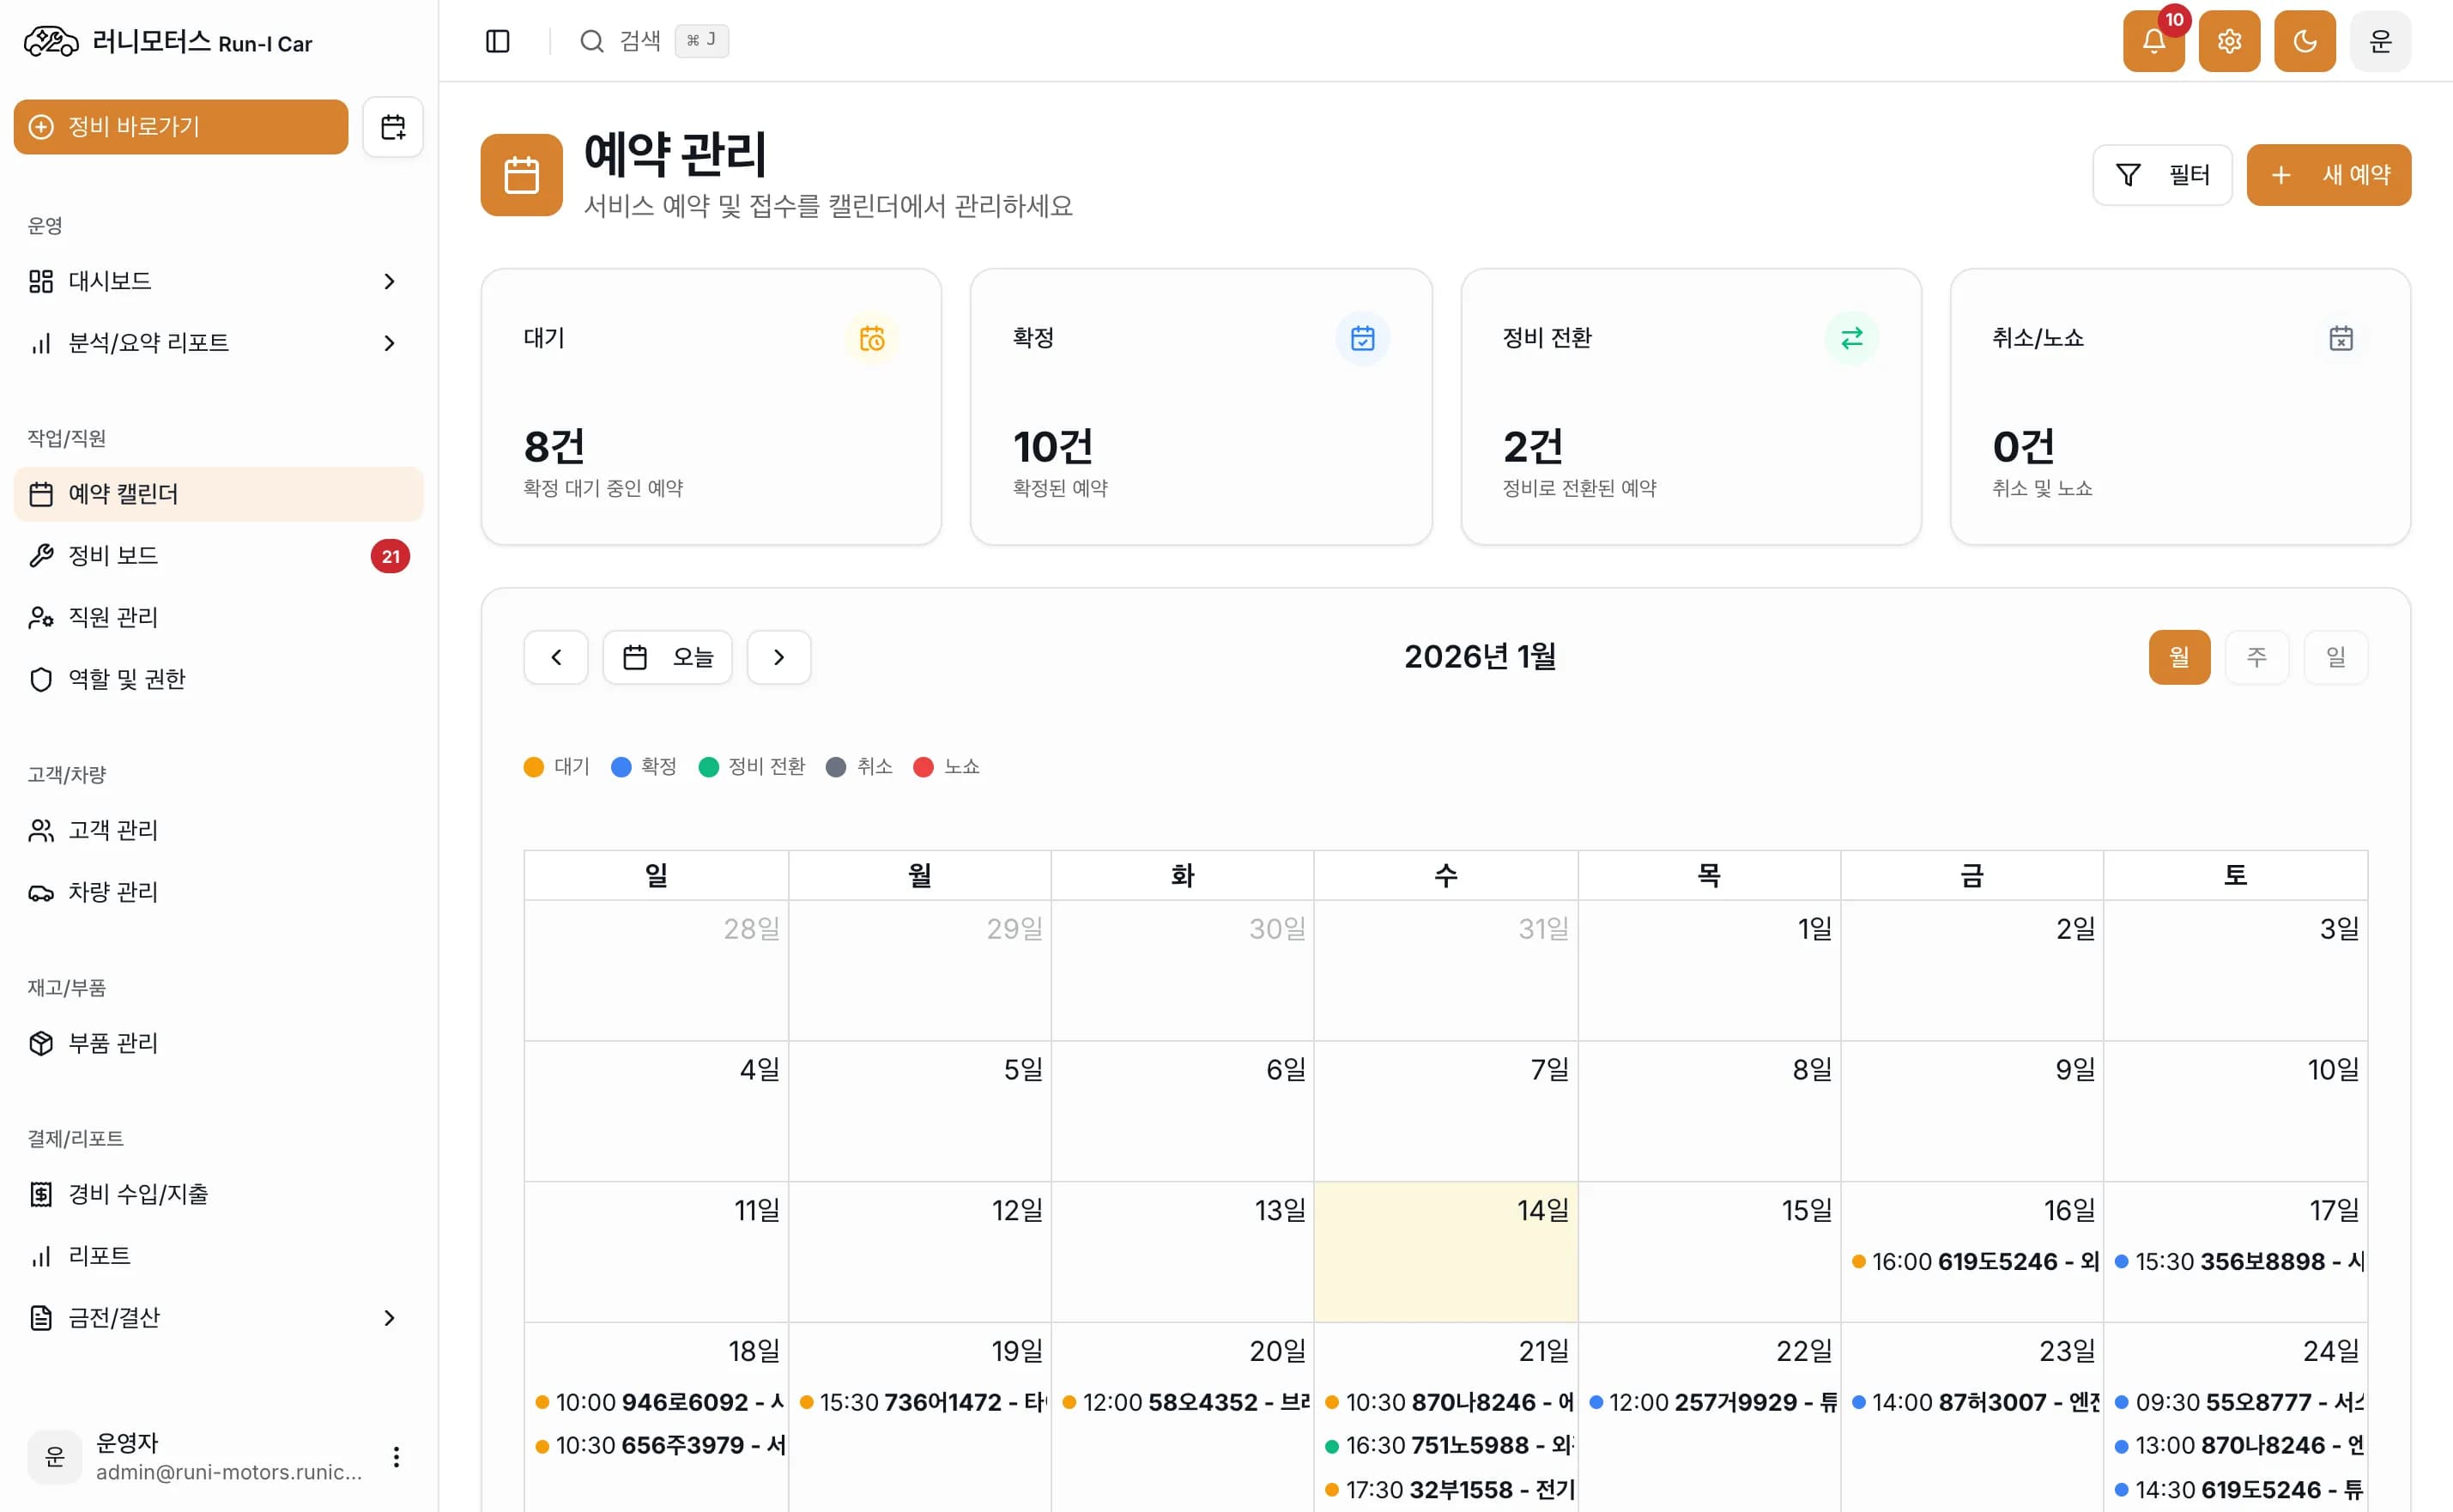Expand the 대시보드 menu chevron
The height and width of the screenshot is (1512, 2453).
click(389, 282)
